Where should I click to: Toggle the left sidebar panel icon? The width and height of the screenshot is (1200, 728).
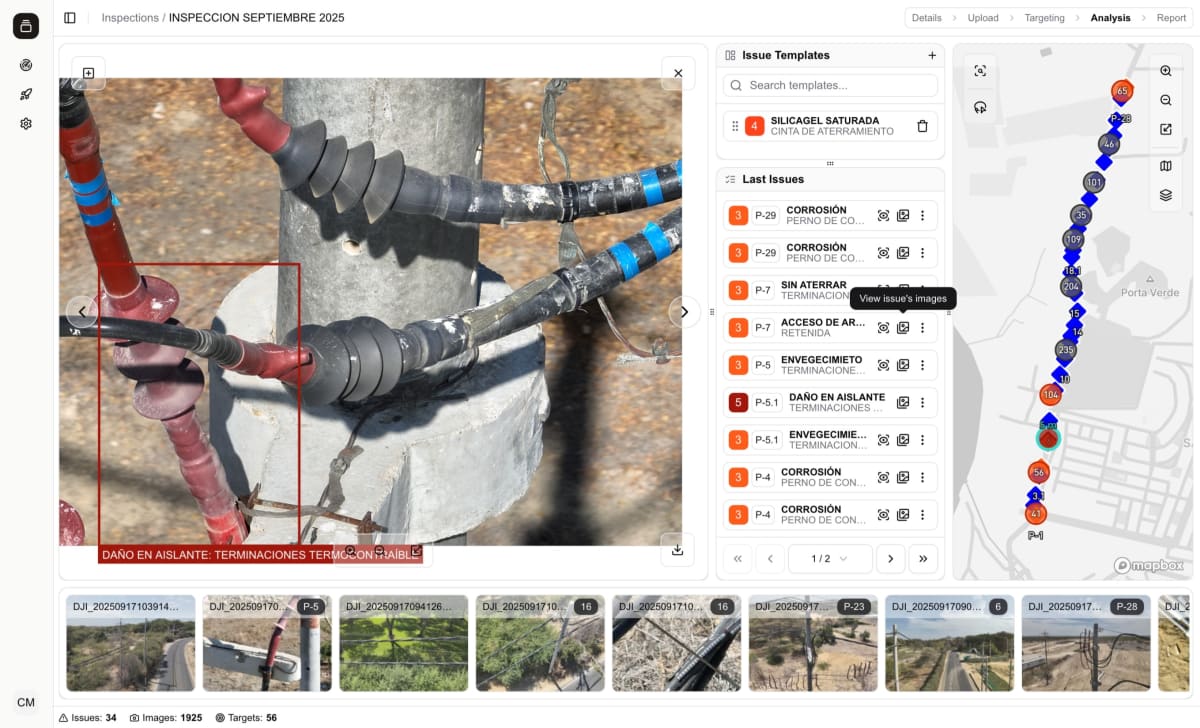click(69, 18)
